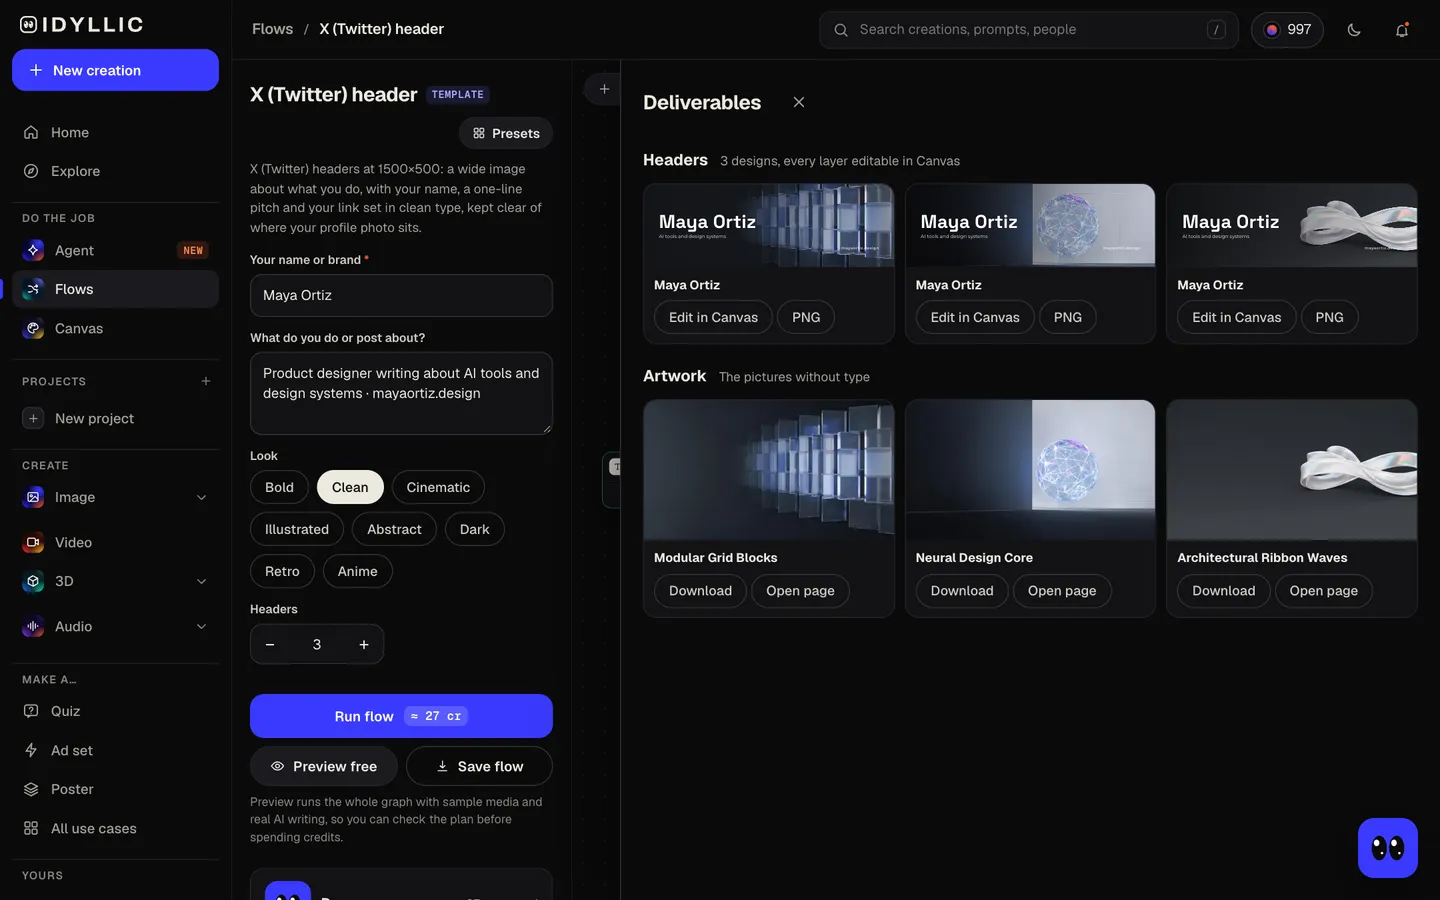
Task: Add a new project with plus icon
Action: click(x=206, y=381)
